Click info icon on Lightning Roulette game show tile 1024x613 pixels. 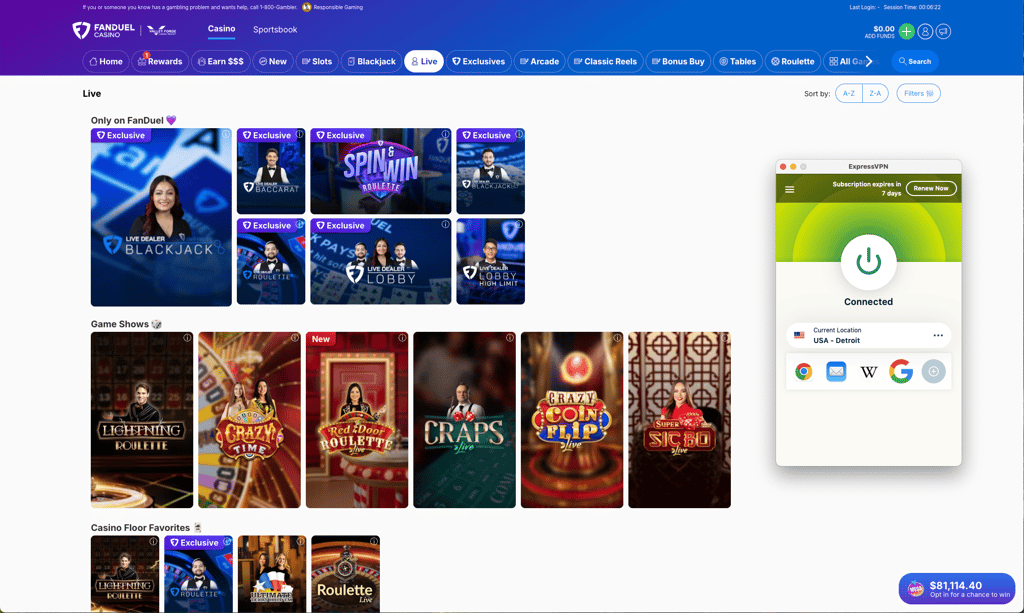tap(187, 338)
